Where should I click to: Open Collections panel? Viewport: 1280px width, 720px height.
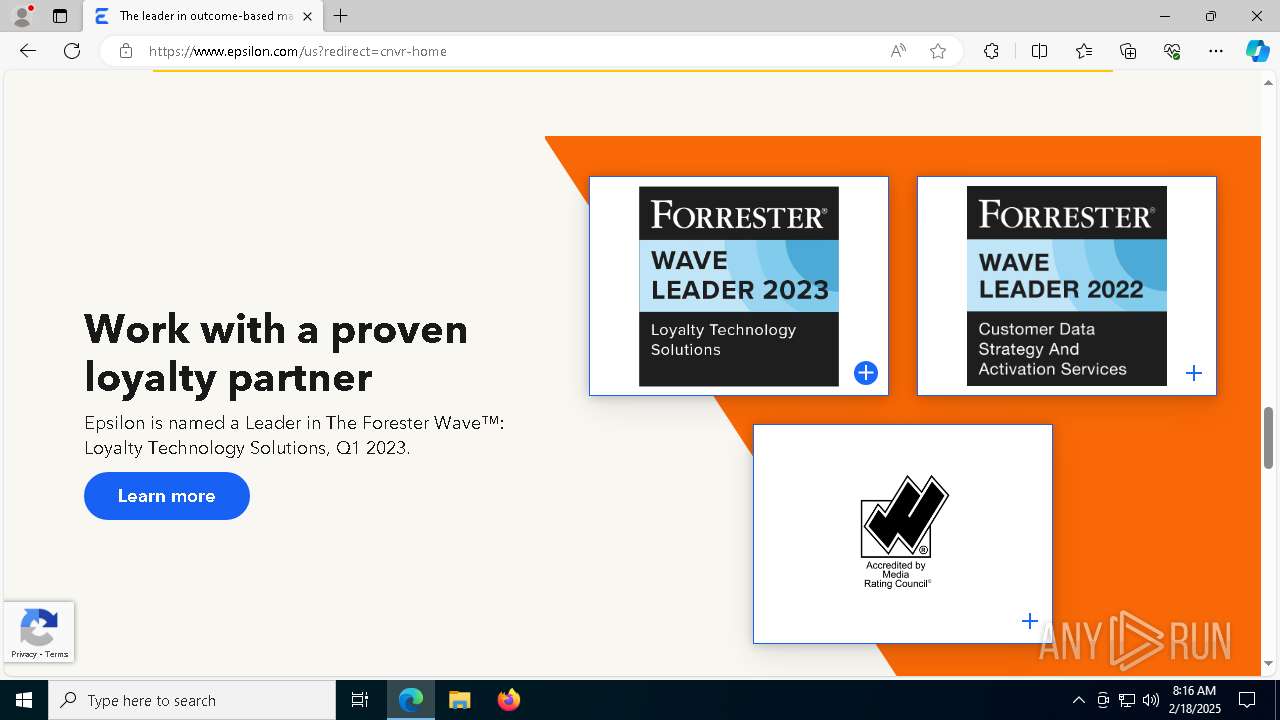(1128, 51)
